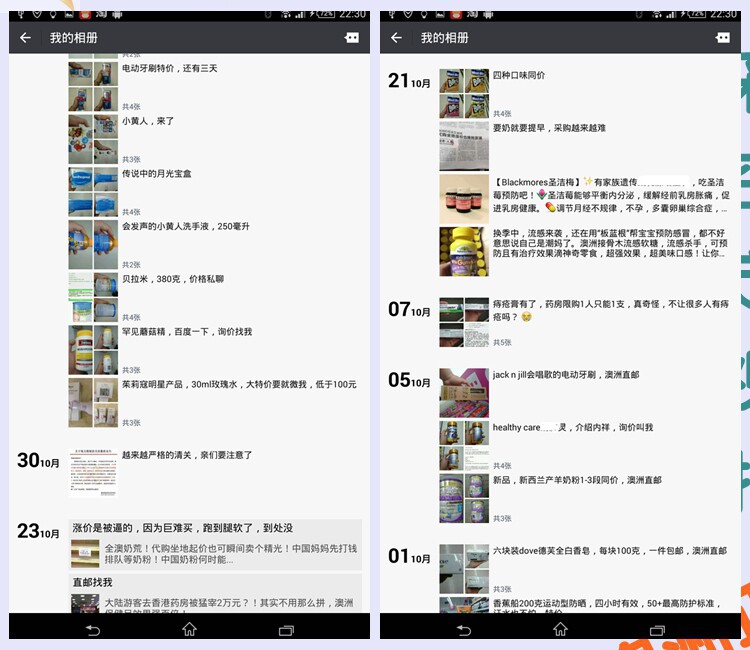Open message icon in left phone's header

pos(352,38)
